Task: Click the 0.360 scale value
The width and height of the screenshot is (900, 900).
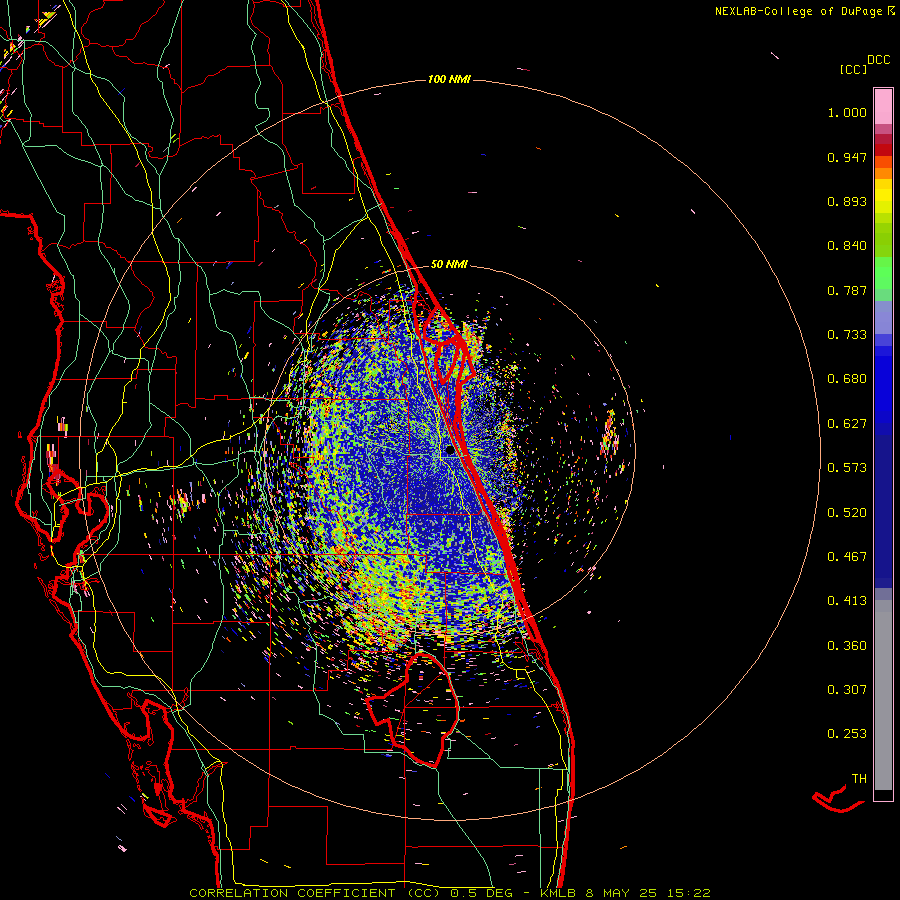Action: [x=847, y=646]
